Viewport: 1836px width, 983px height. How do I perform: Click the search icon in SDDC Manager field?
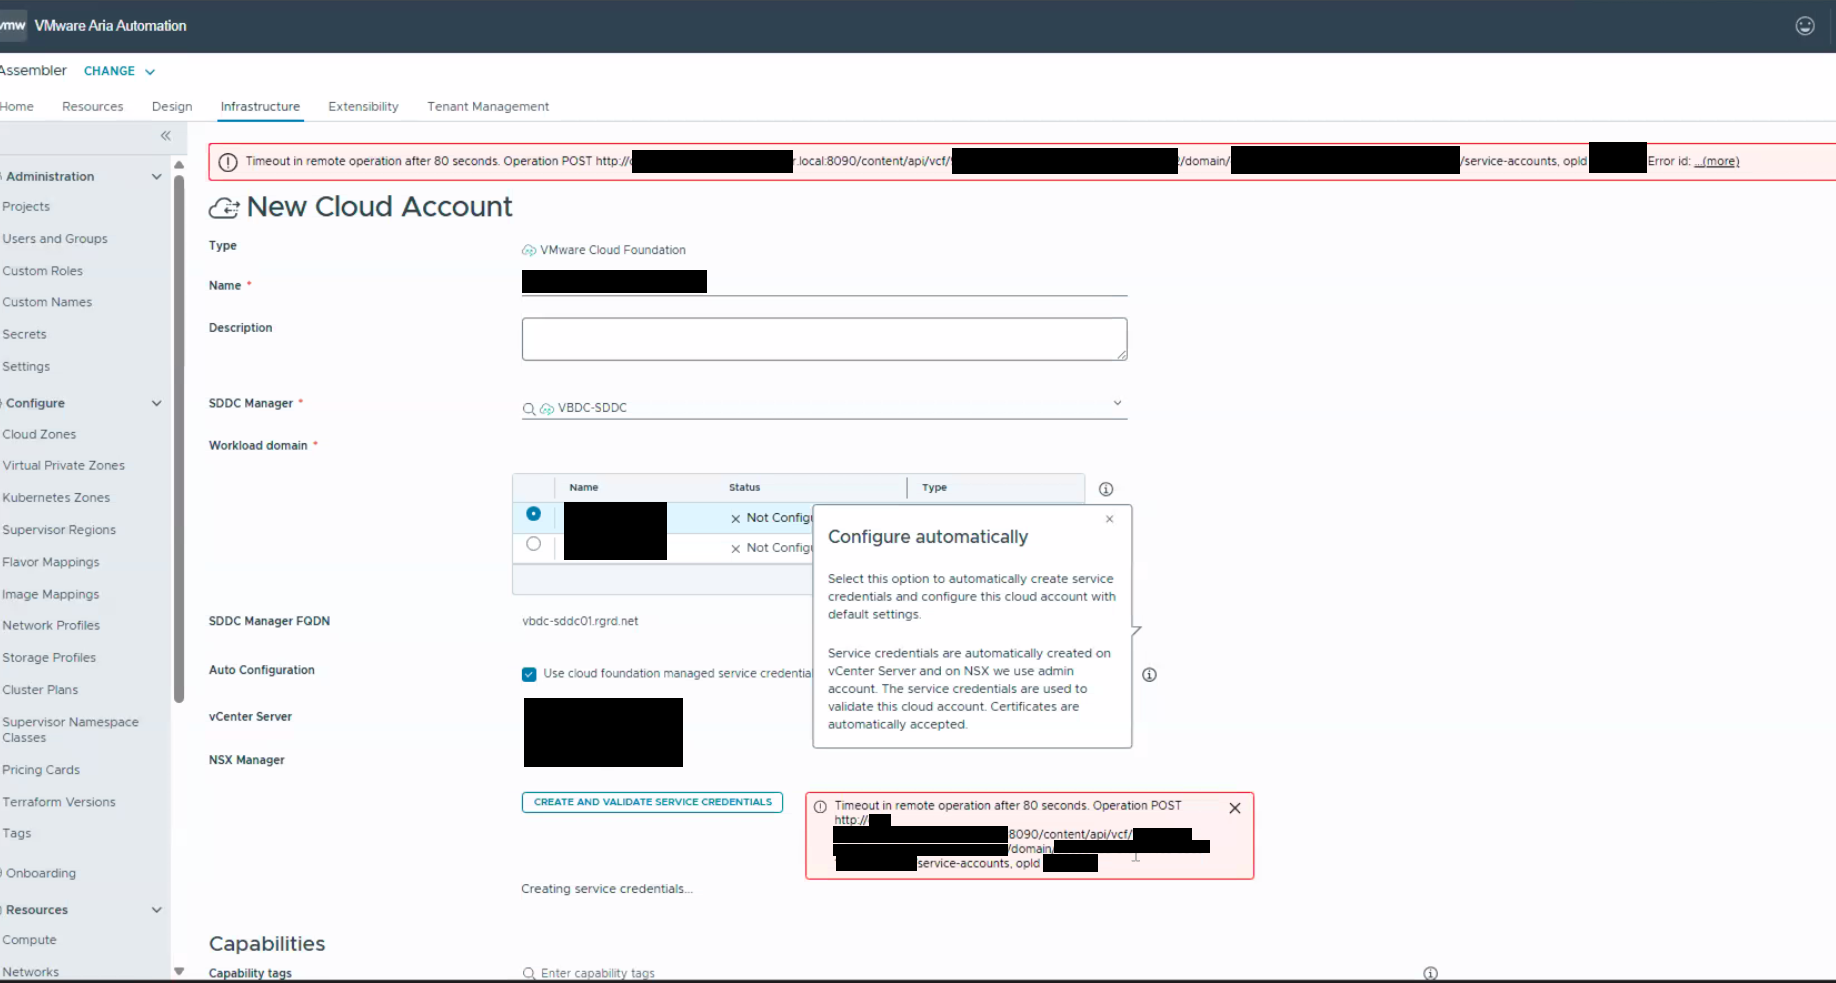(529, 409)
